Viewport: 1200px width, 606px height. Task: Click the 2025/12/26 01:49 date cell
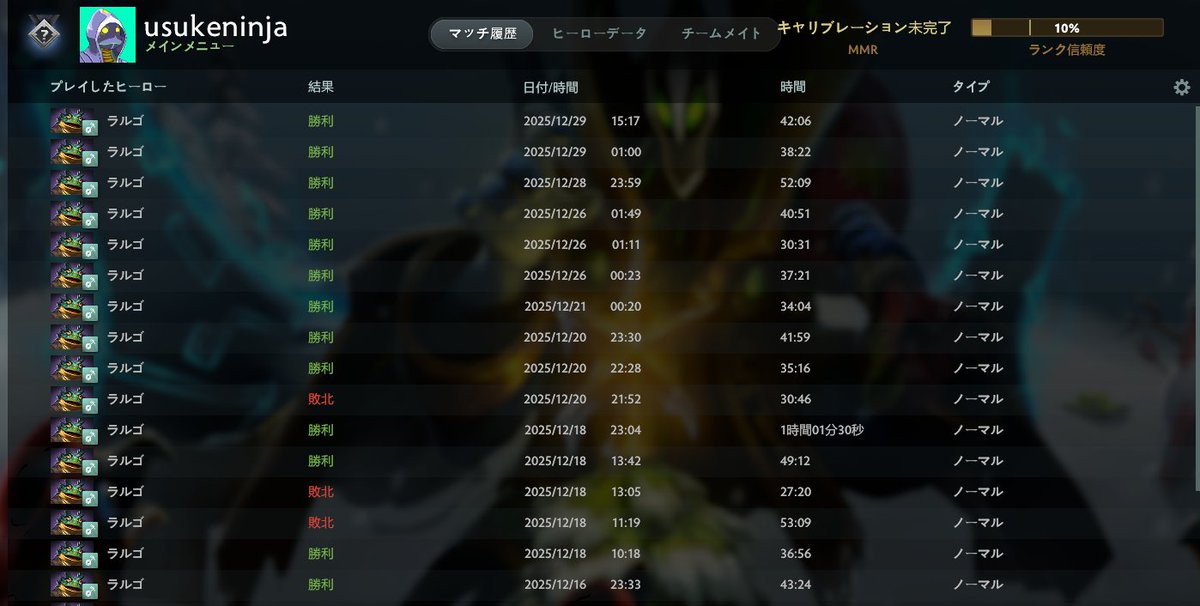click(x=582, y=213)
